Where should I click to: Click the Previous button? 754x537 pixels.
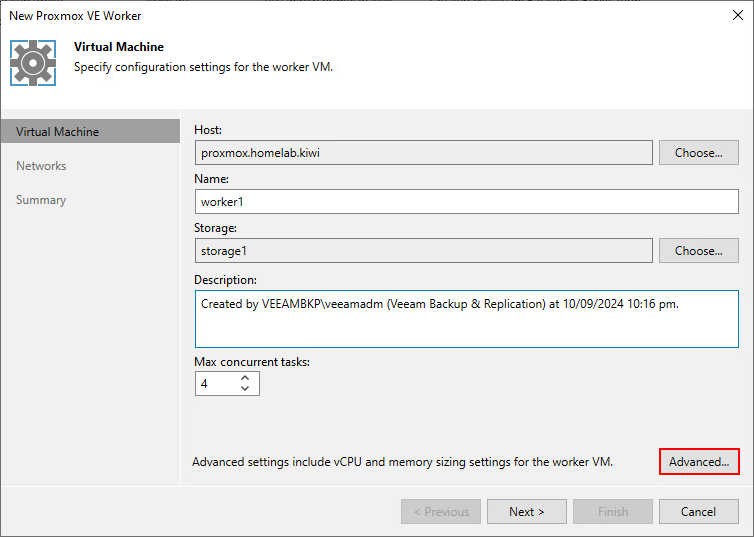(440, 512)
